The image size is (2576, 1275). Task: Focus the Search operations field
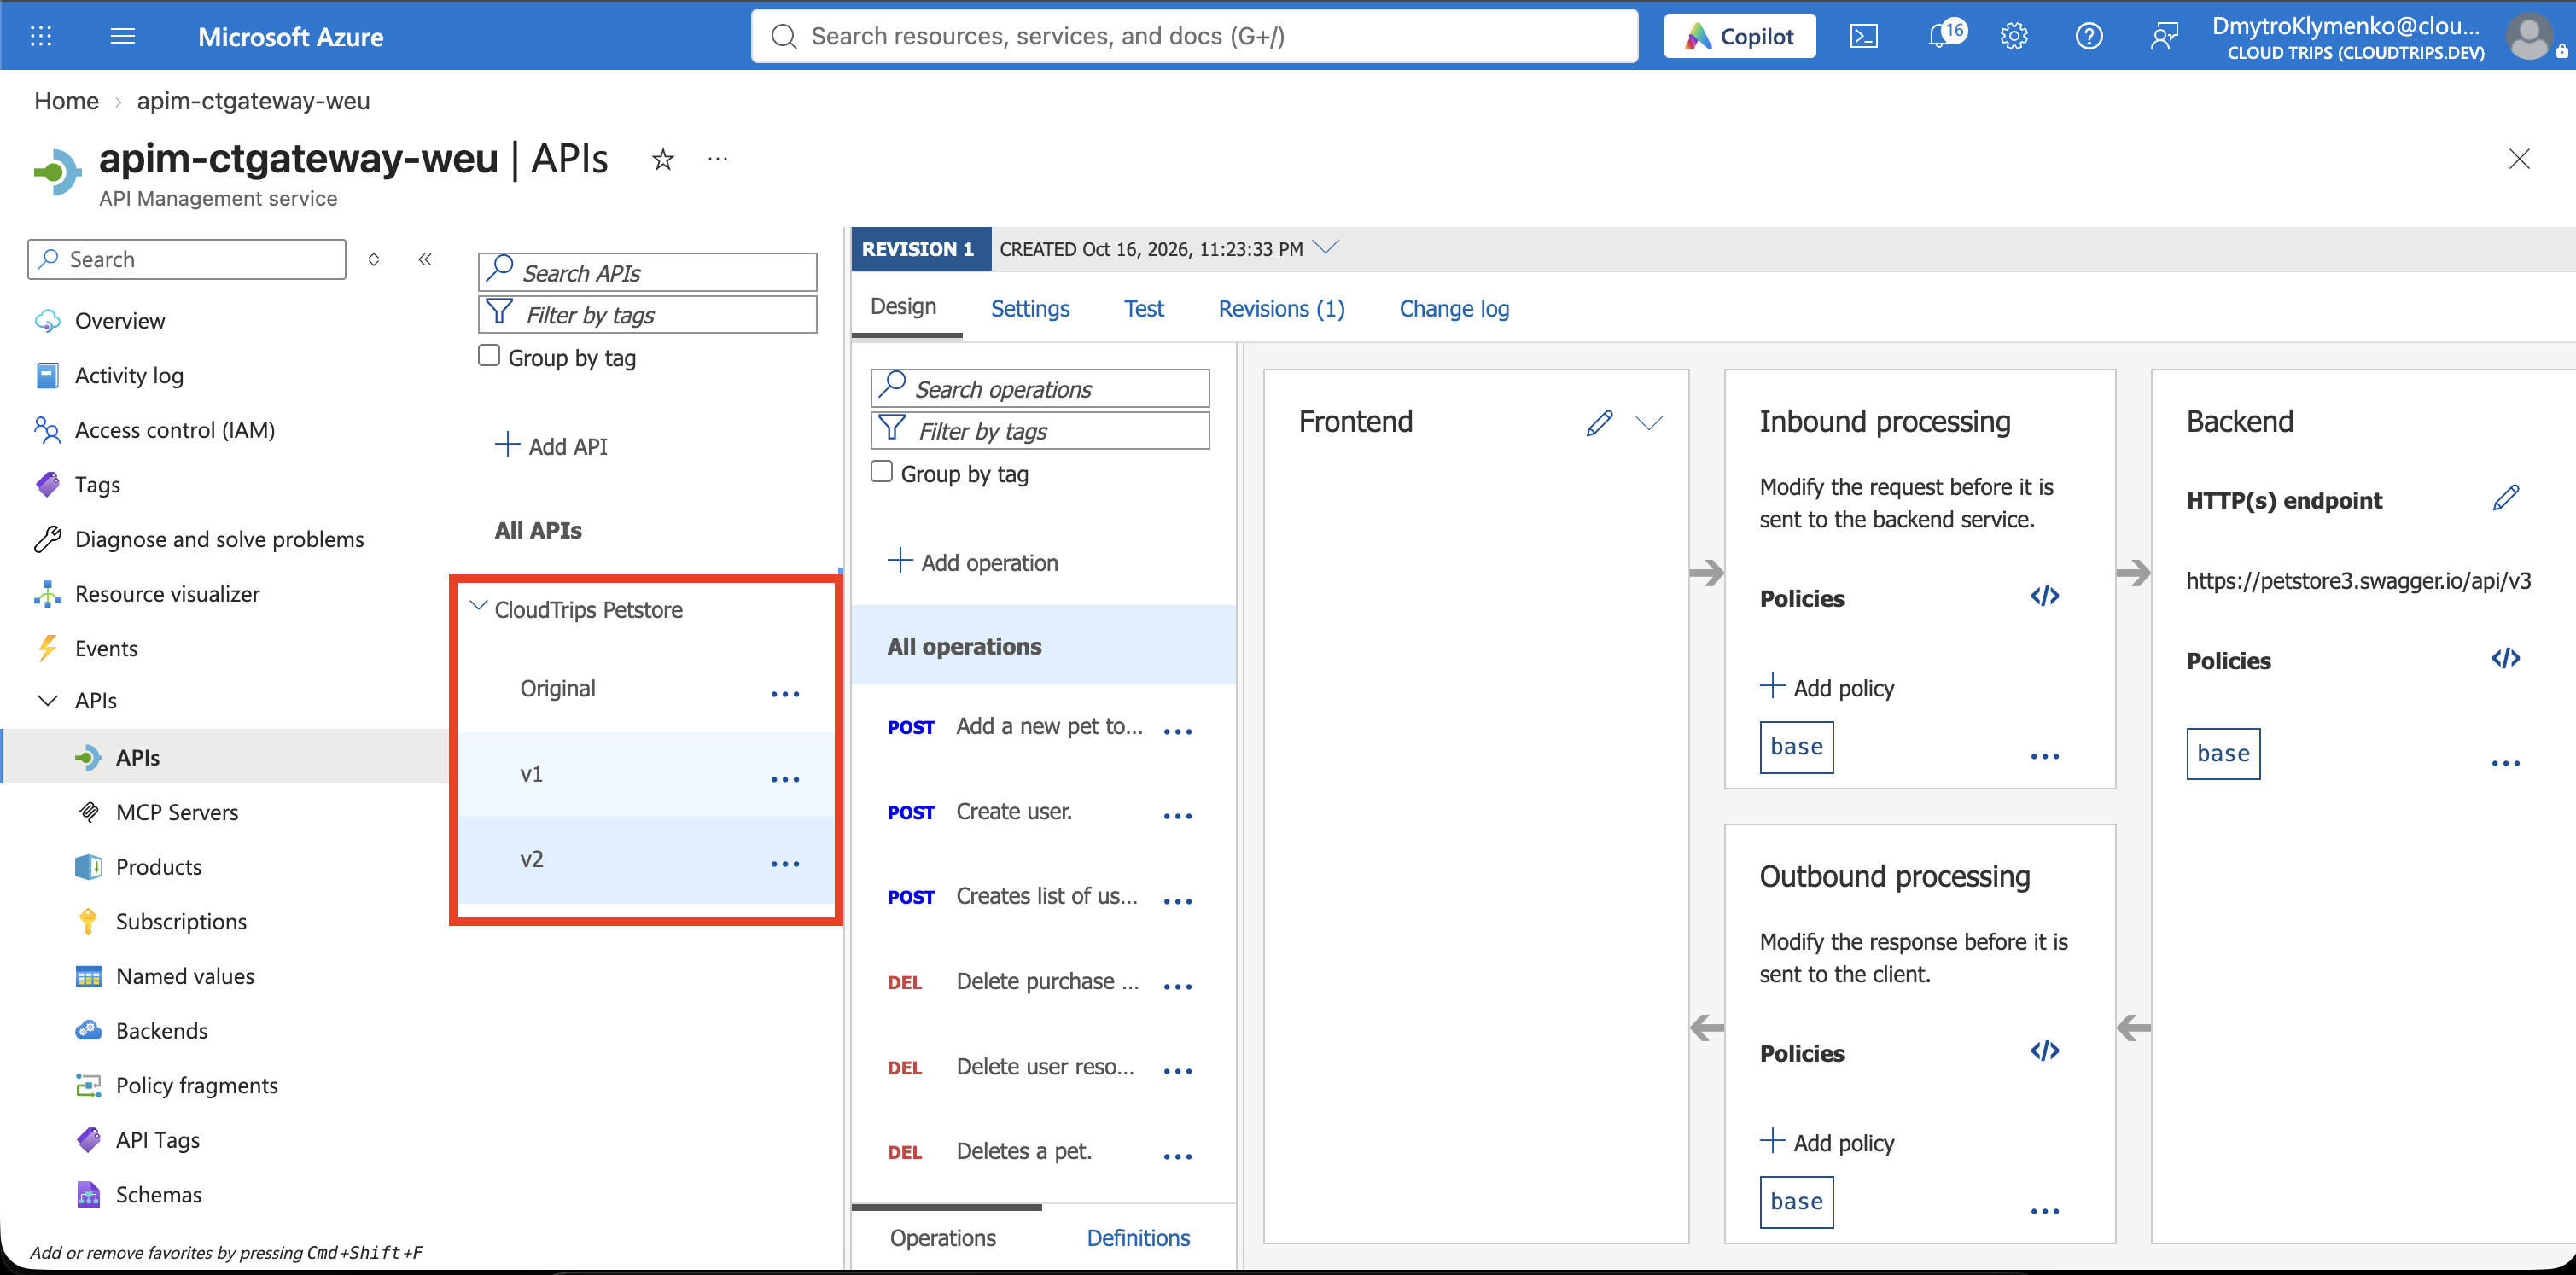(1041, 388)
